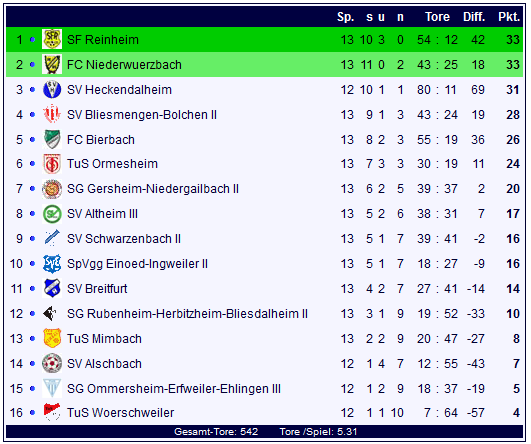
Task: Click the FC Bierbach green shield logo
Action: [52, 139]
